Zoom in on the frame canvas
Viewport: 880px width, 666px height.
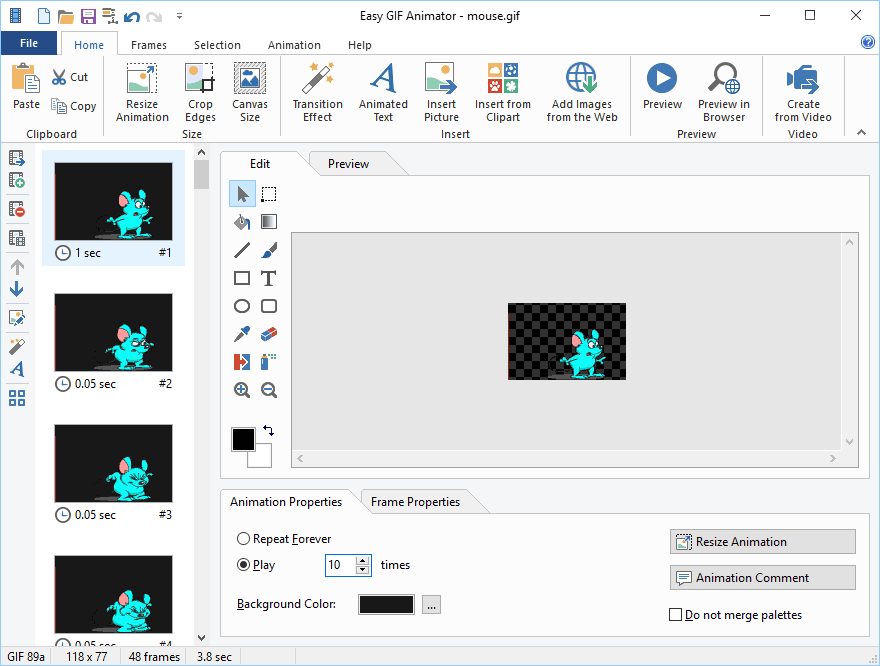pos(241,389)
